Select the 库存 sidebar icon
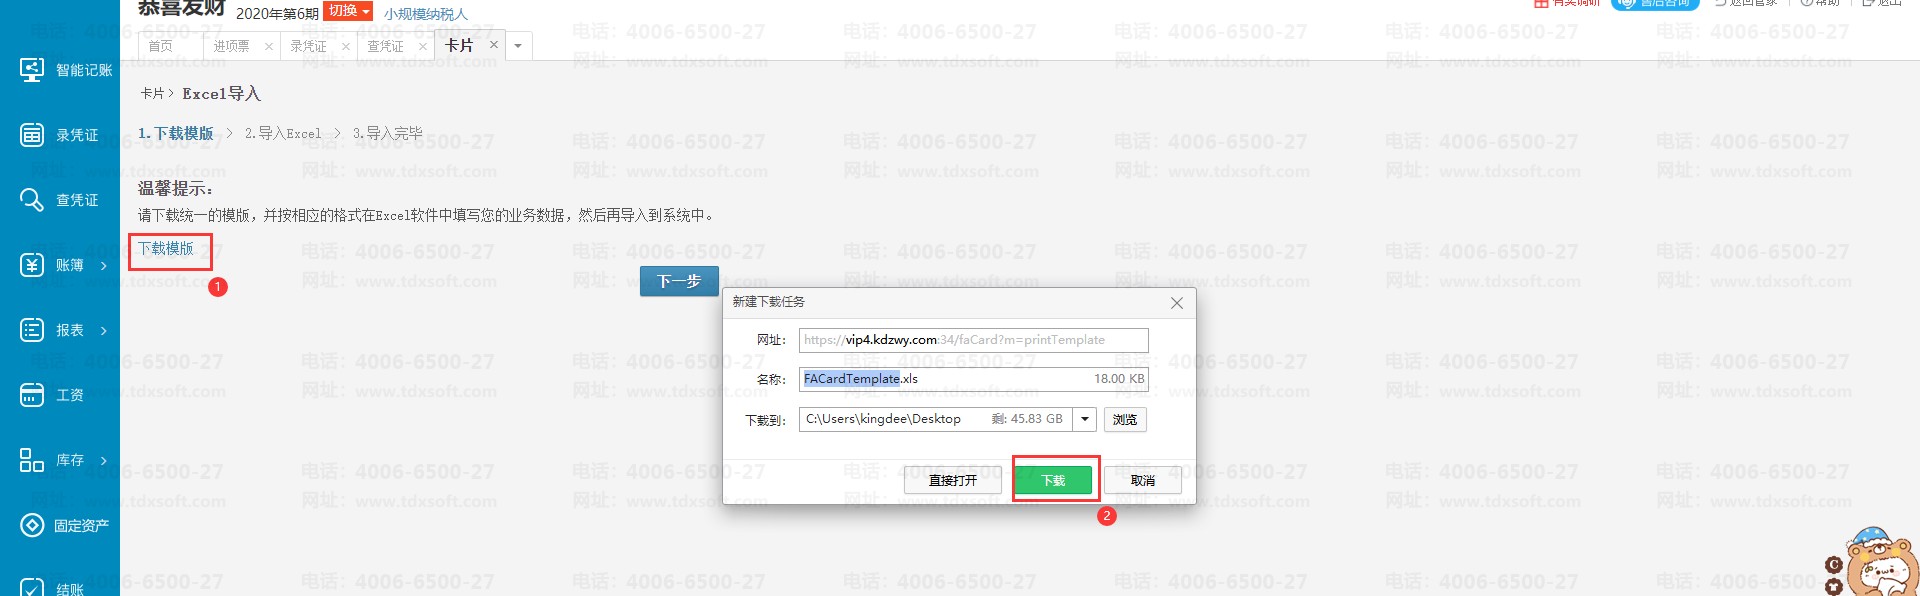 click(x=32, y=460)
